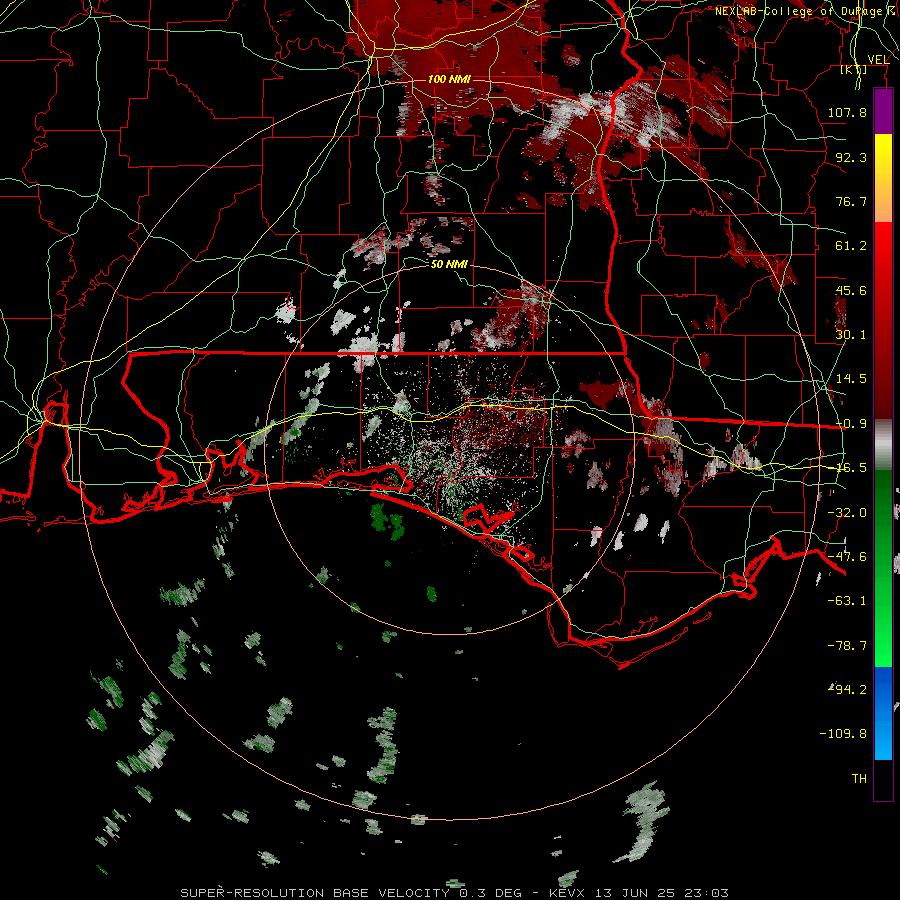Click the -47.6 value on the velocity scale
Screen dimensions: 900x900
(847, 556)
